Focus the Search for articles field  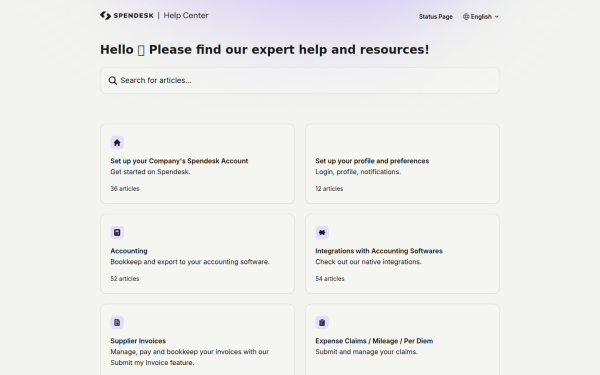coord(300,80)
